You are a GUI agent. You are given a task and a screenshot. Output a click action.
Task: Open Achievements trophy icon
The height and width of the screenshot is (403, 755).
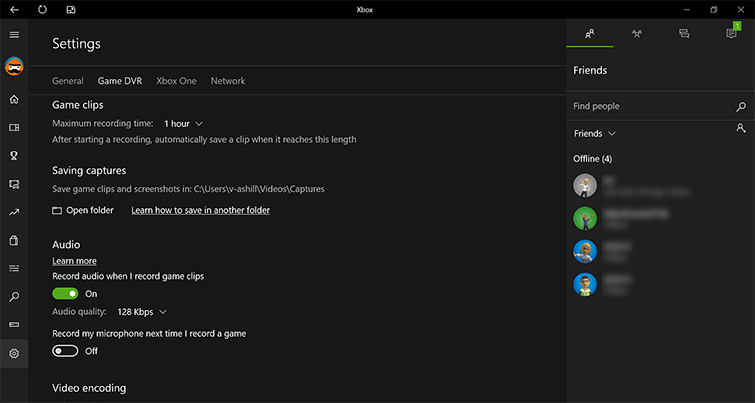14,156
